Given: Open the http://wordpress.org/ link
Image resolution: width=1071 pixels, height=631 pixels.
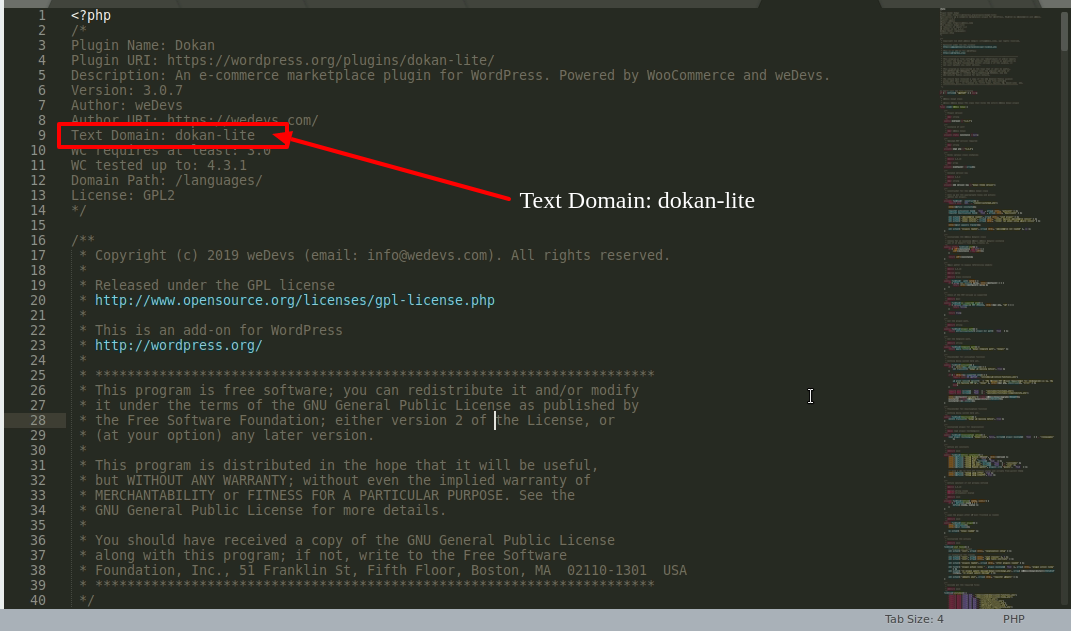Looking at the screenshot, I should click(x=178, y=346).
